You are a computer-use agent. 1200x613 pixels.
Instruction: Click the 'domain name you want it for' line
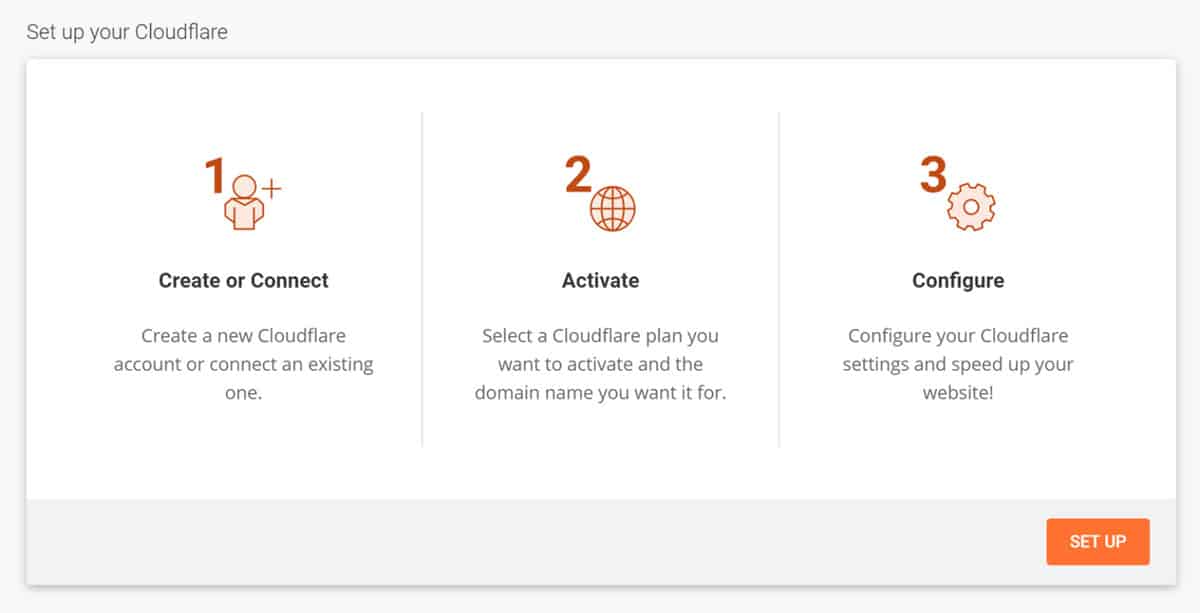point(600,393)
